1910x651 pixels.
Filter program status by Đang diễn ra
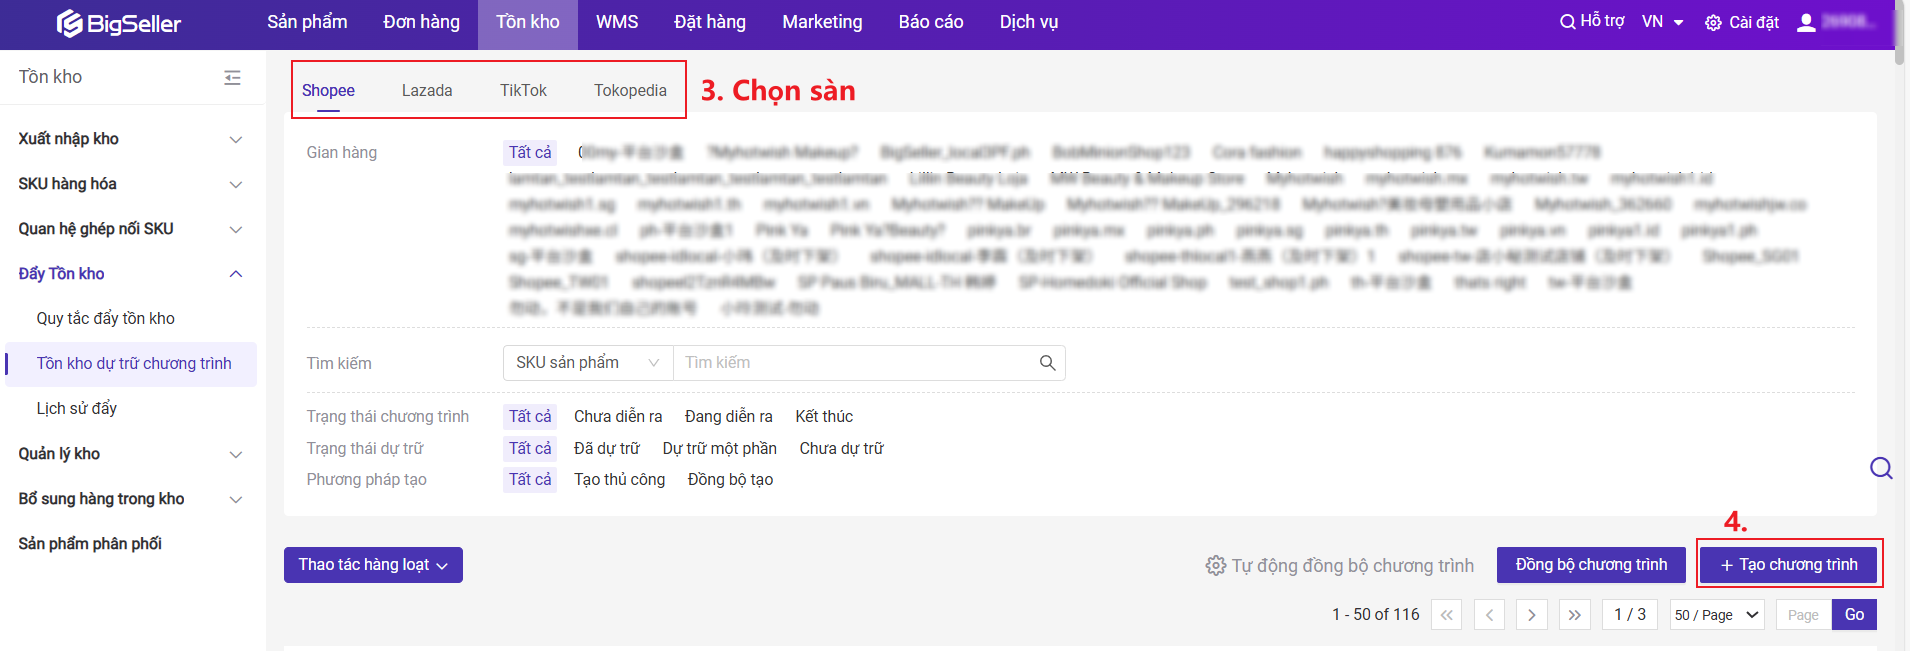pyautogui.click(x=729, y=417)
